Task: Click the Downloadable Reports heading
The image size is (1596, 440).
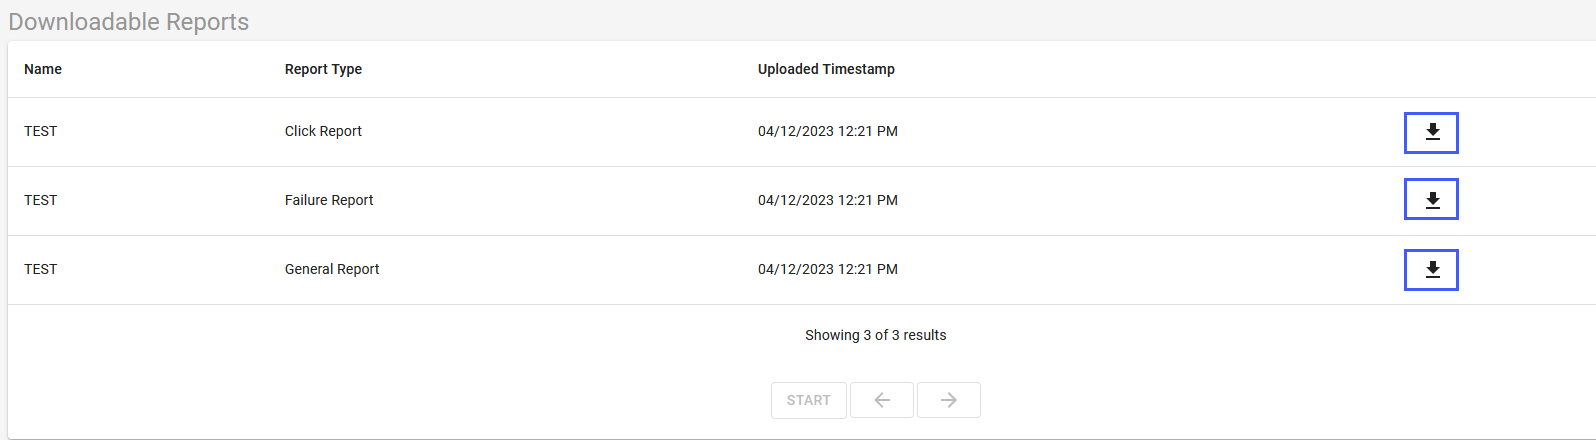Action: pyautogui.click(x=129, y=22)
